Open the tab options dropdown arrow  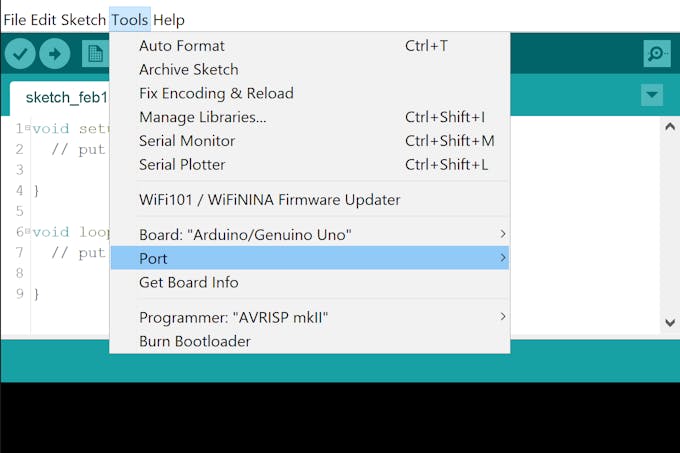pyautogui.click(x=652, y=95)
